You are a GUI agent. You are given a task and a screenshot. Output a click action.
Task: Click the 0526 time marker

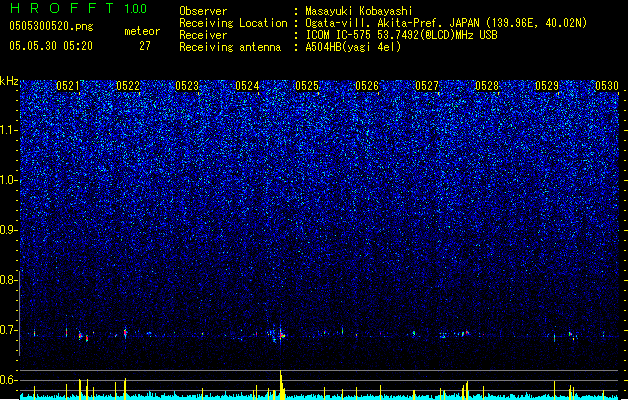pyautogui.click(x=367, y=86)
